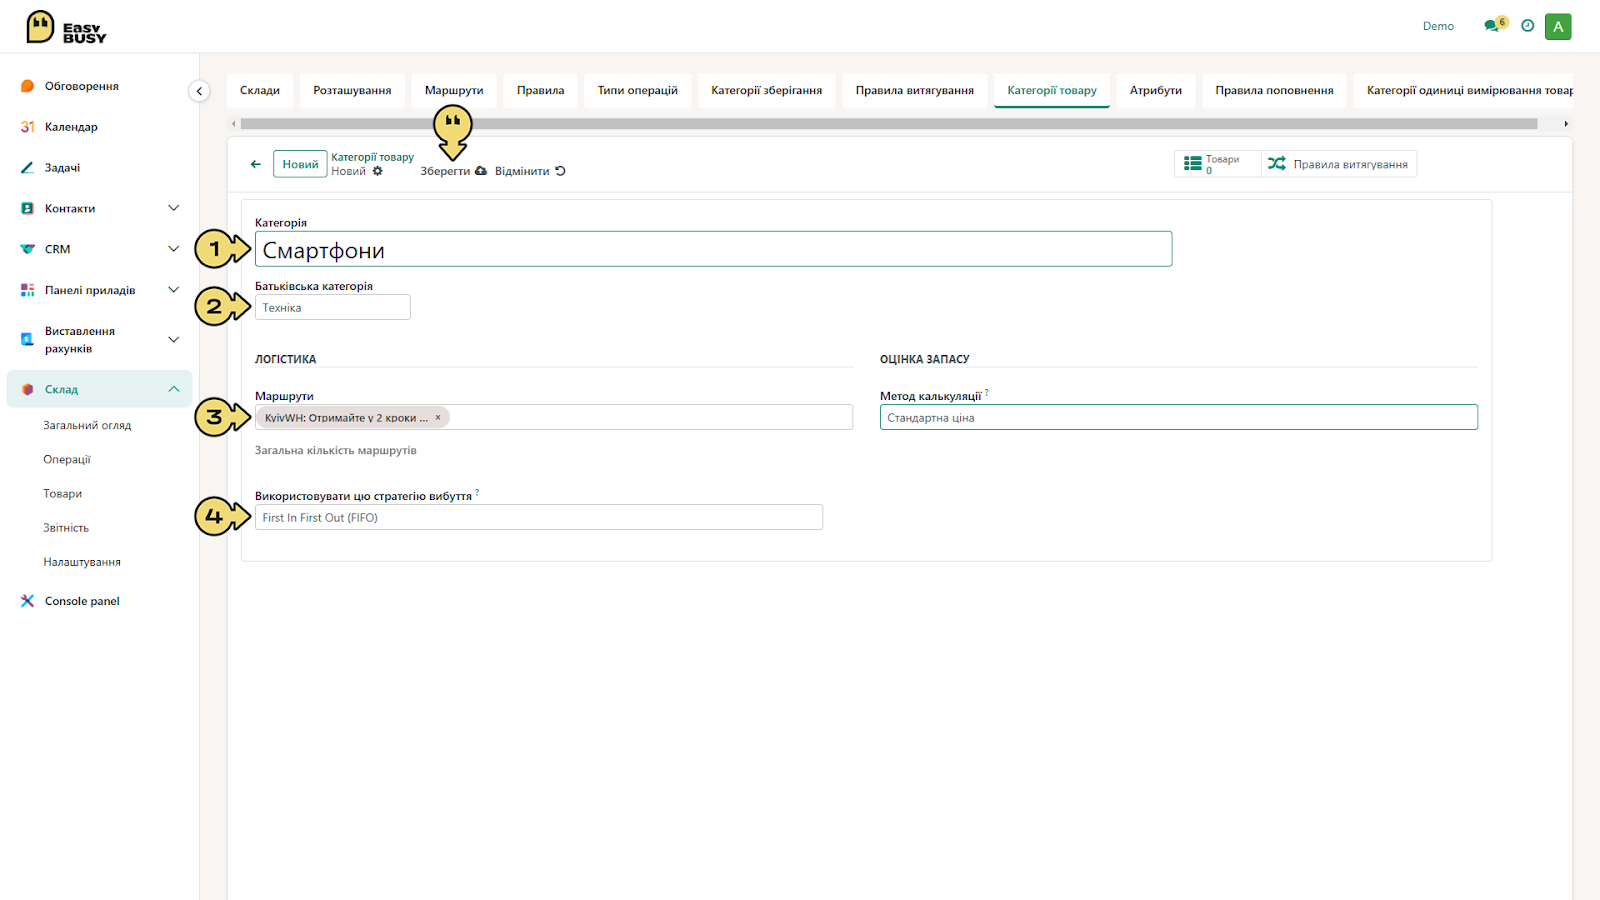Screen dimensions: 1600x900
Task: Switch to the Маршрути tab
Action: pyautogui.click(x=454, y=90)
